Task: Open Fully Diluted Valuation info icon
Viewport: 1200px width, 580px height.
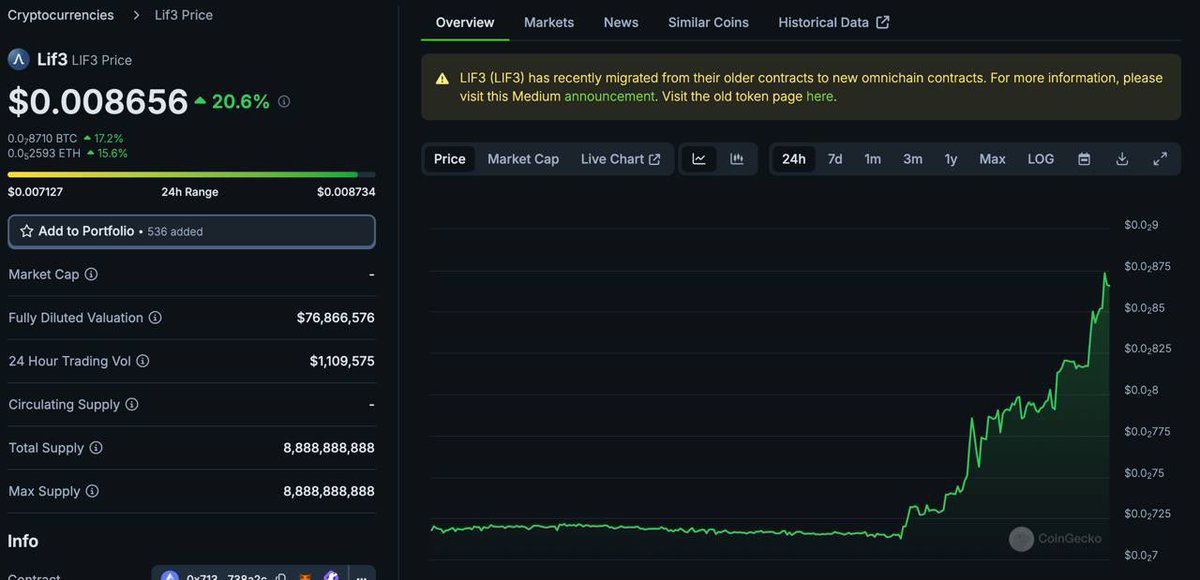Action: click(155, 318)
